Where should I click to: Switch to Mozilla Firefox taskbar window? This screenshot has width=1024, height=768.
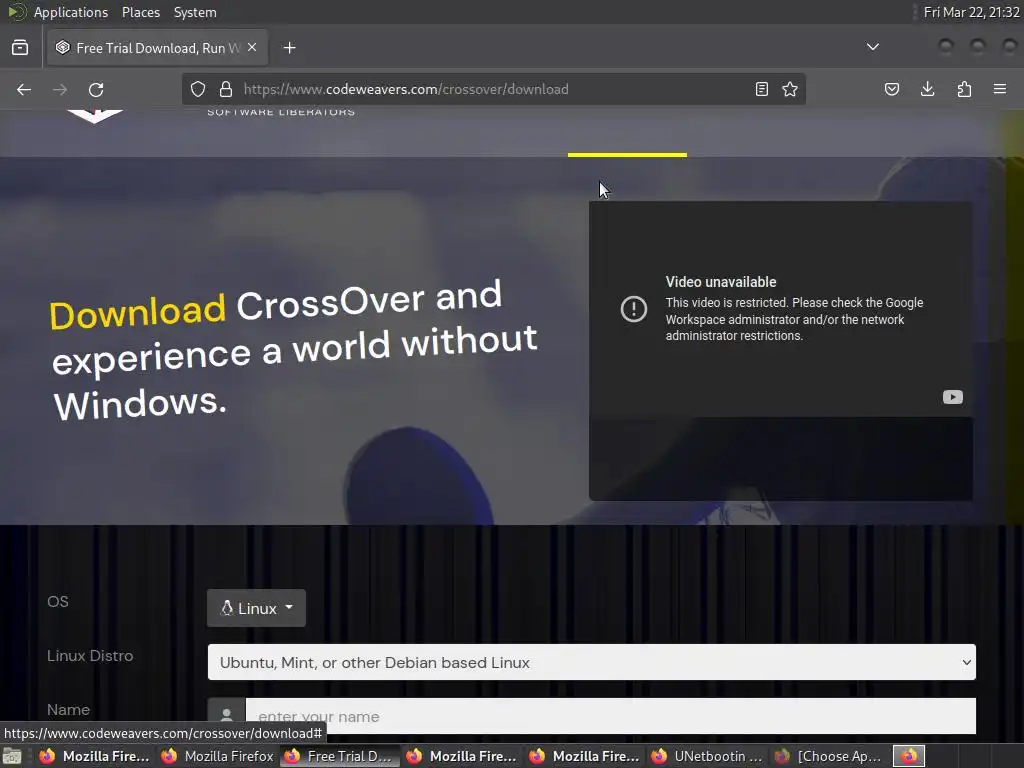(x=218, y=756)
